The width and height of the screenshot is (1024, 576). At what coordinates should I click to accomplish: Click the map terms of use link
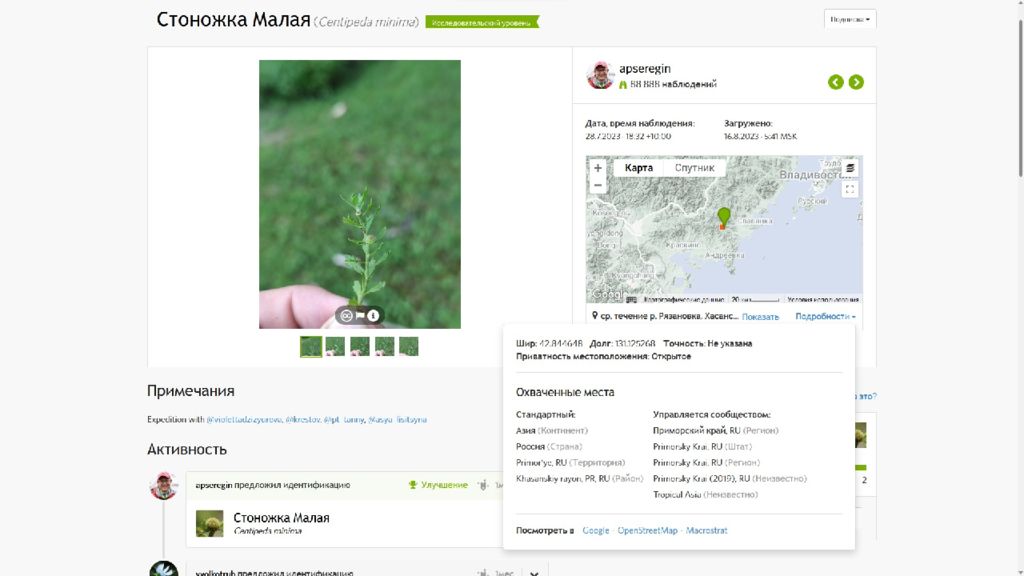click(823, 300)
